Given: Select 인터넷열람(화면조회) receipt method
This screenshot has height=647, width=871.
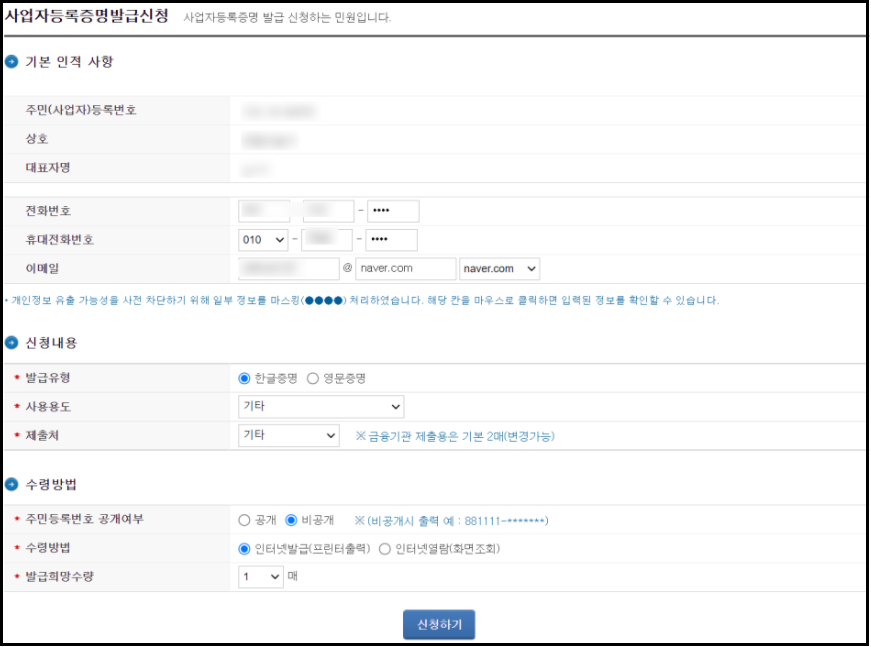Looking at the screenshot, I should [384, 549].
